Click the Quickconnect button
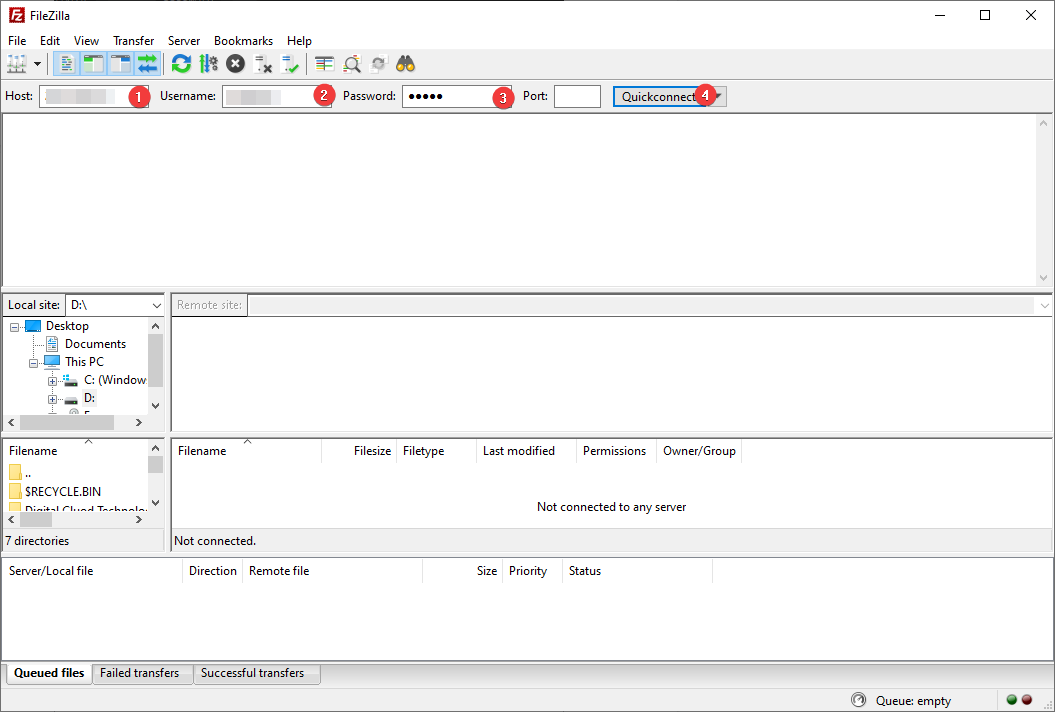Viewport: 1055px width, 712px height. pyautogui.click(x=662, y=96)
